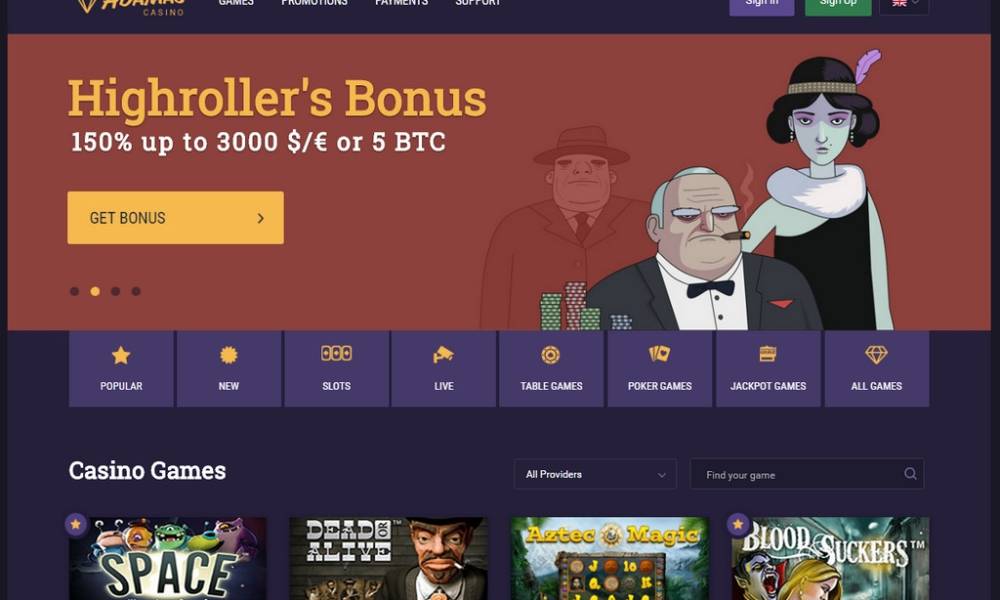1000x600 pixels.
Task: Click the search magnifier icon
Action: click(910, 474)
